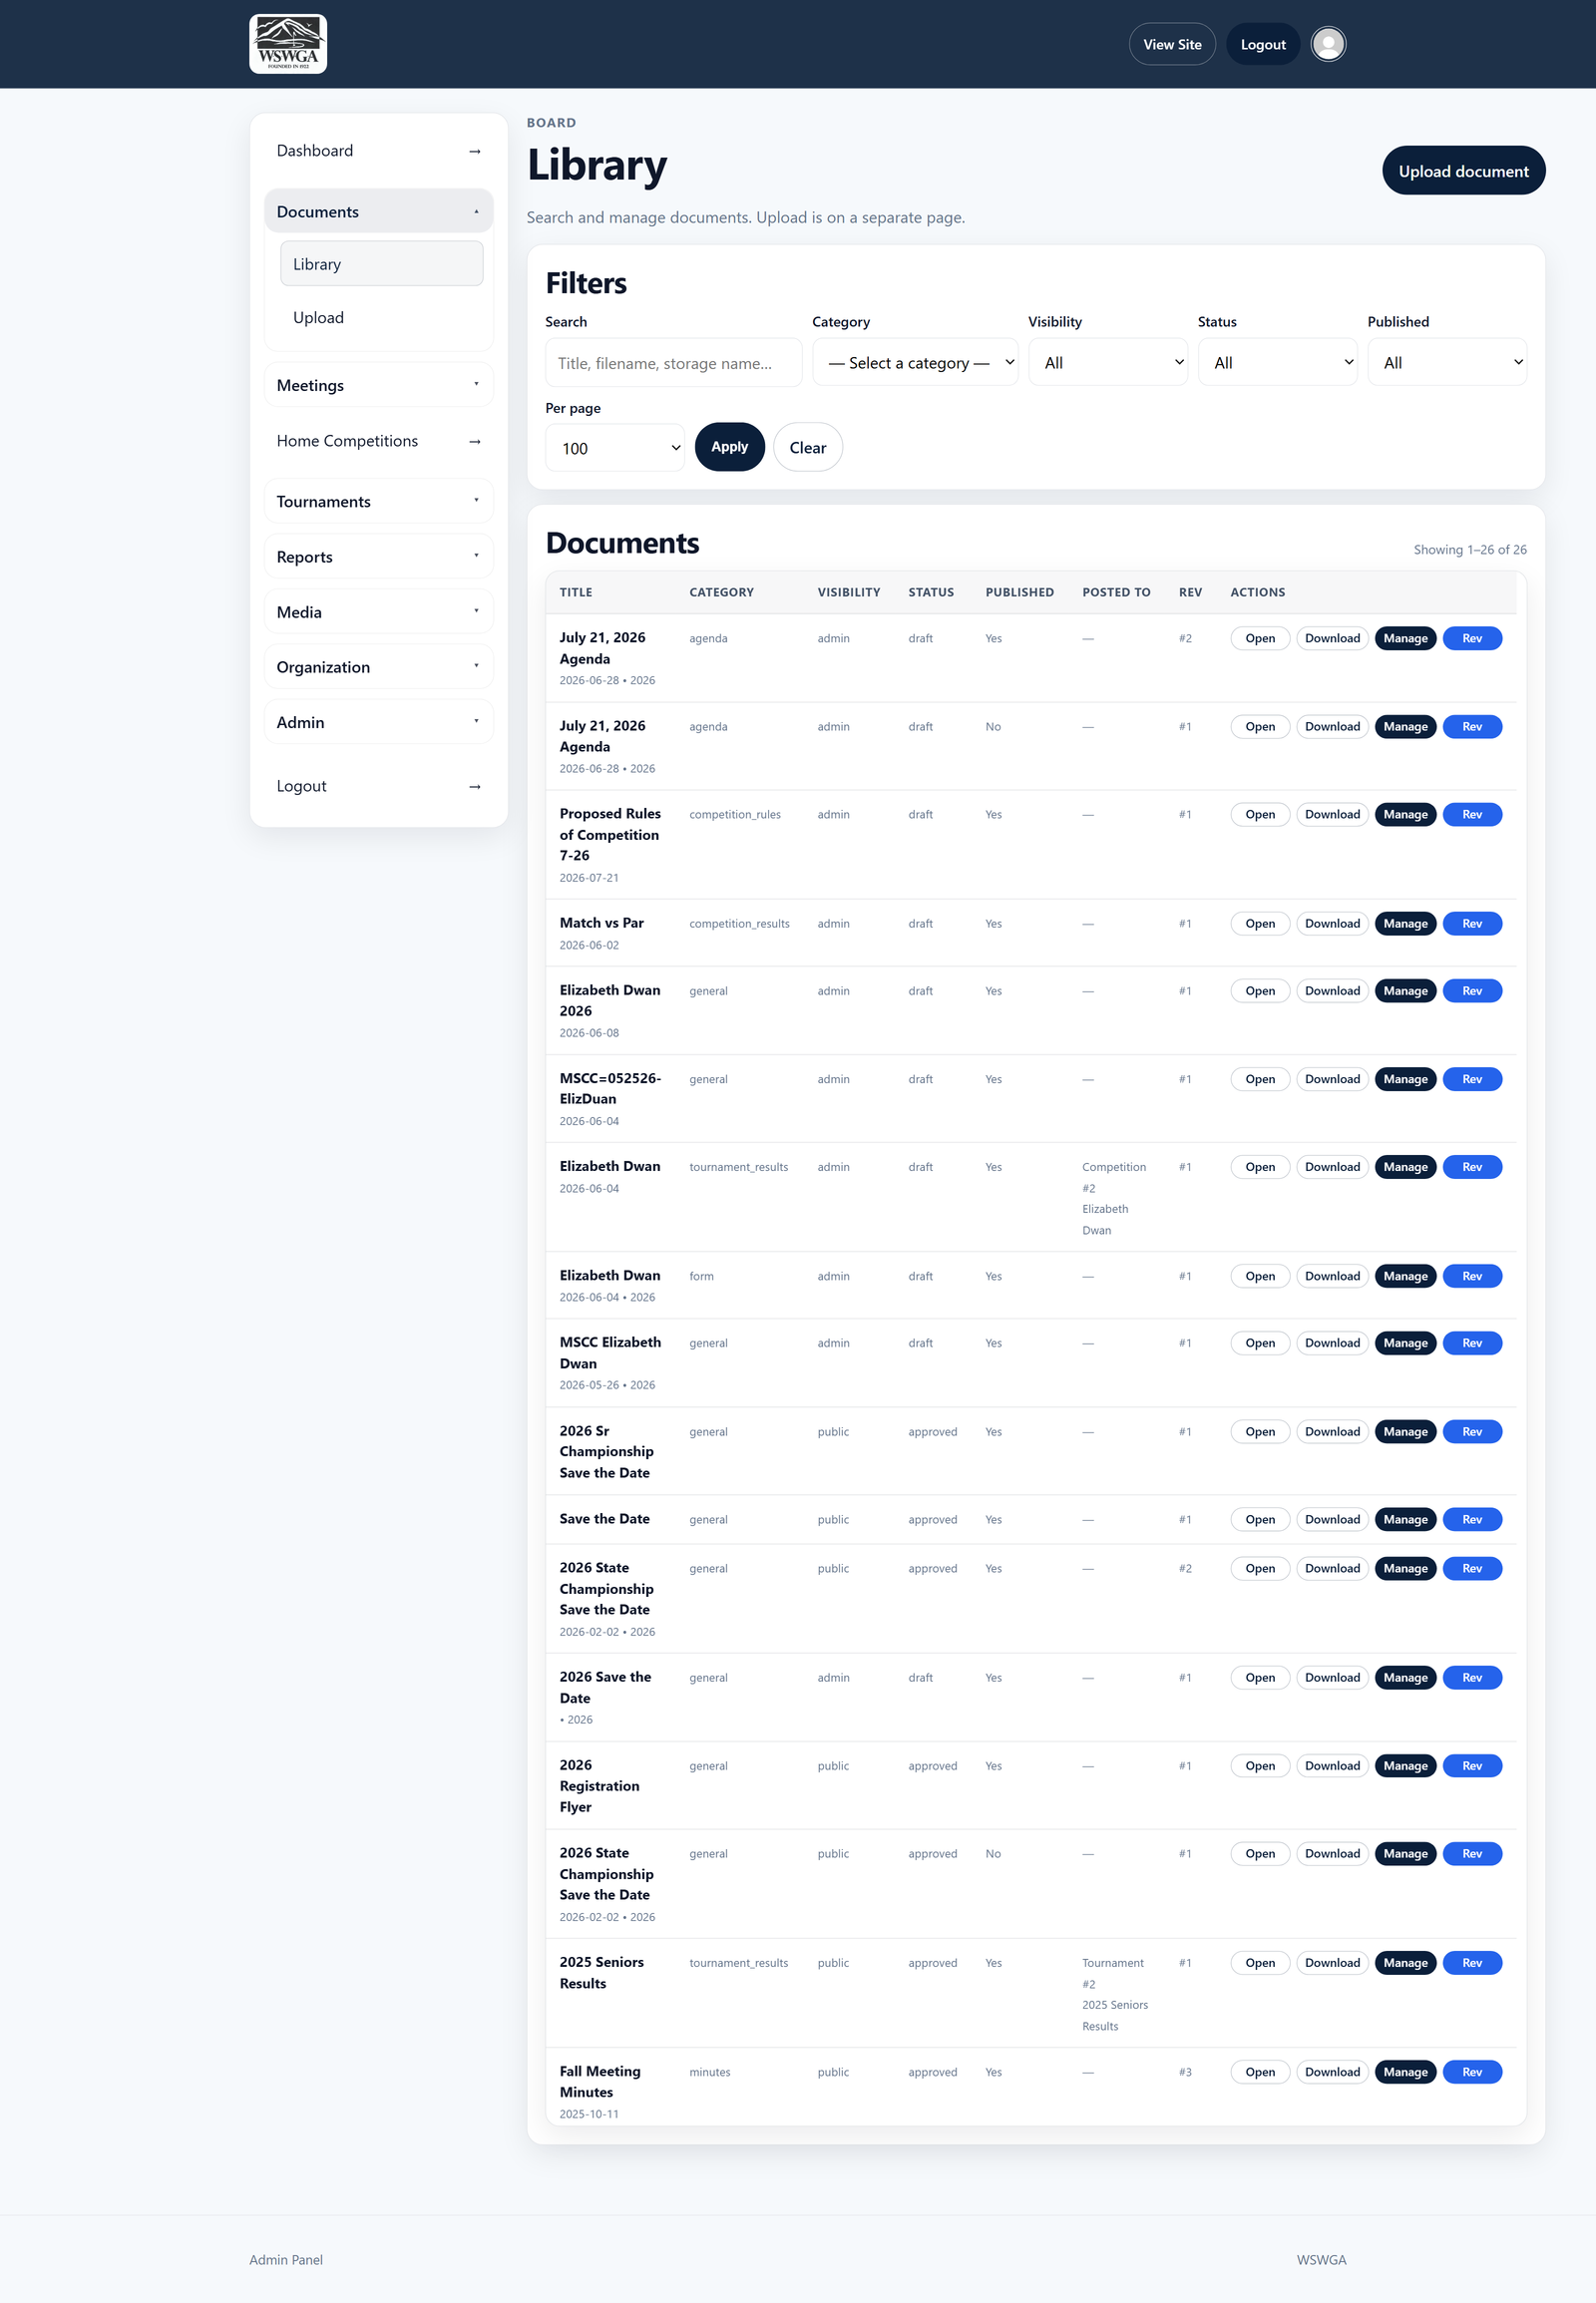Image resolution: width=1596 pixels, height=2303 pixels.
Task: Download the Fall Meeting Minutes document
Action: [x=1332, y=2073]
